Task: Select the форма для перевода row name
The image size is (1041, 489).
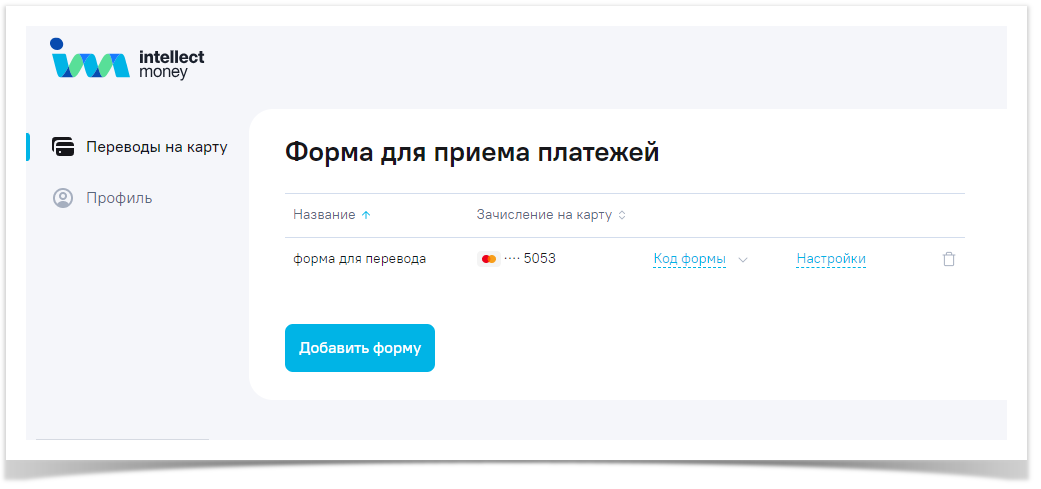Action: 359,259
